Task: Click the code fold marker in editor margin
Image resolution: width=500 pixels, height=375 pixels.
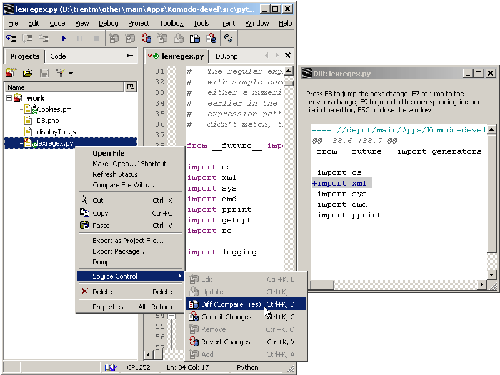Action: point(171,316)
